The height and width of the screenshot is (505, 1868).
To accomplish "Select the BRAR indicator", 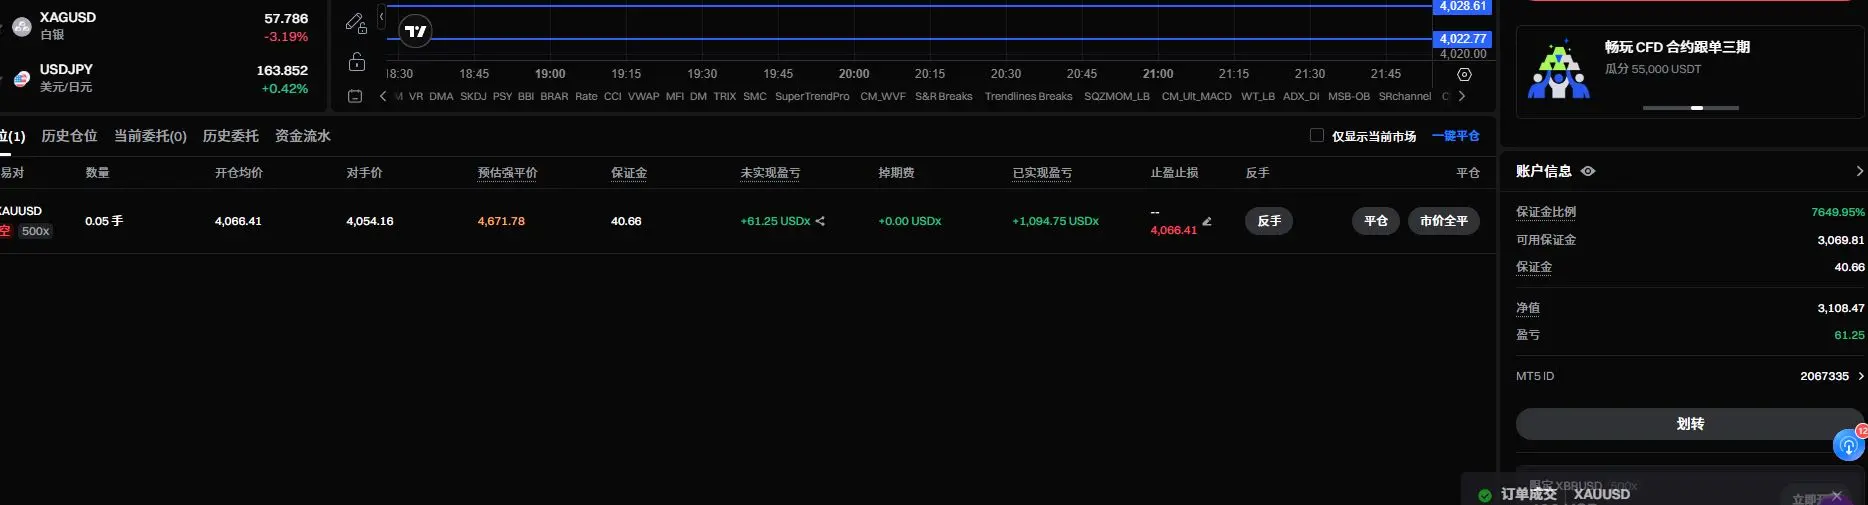I will (554, 97).
